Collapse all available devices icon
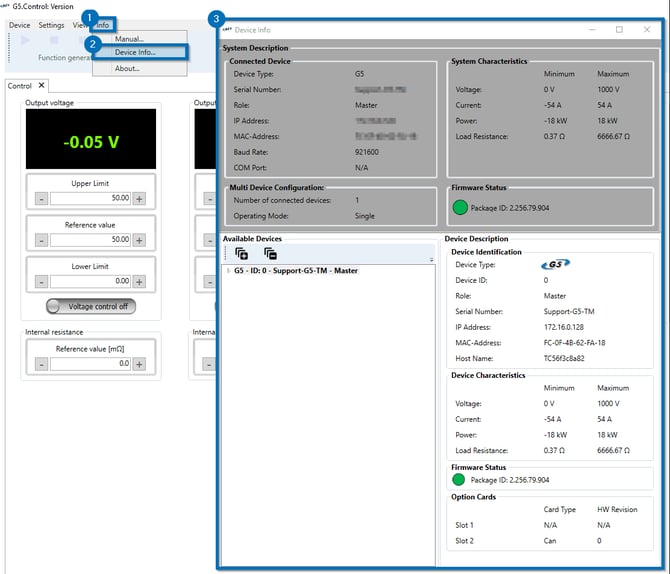This screenshot has width=670, height=574. (270, 254)
